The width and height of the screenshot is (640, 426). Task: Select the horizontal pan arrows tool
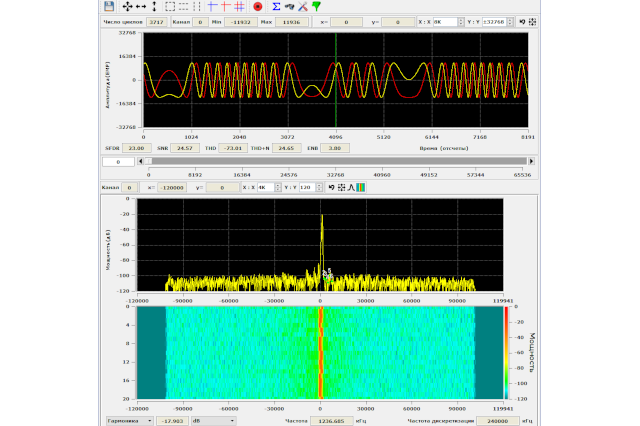139,6
